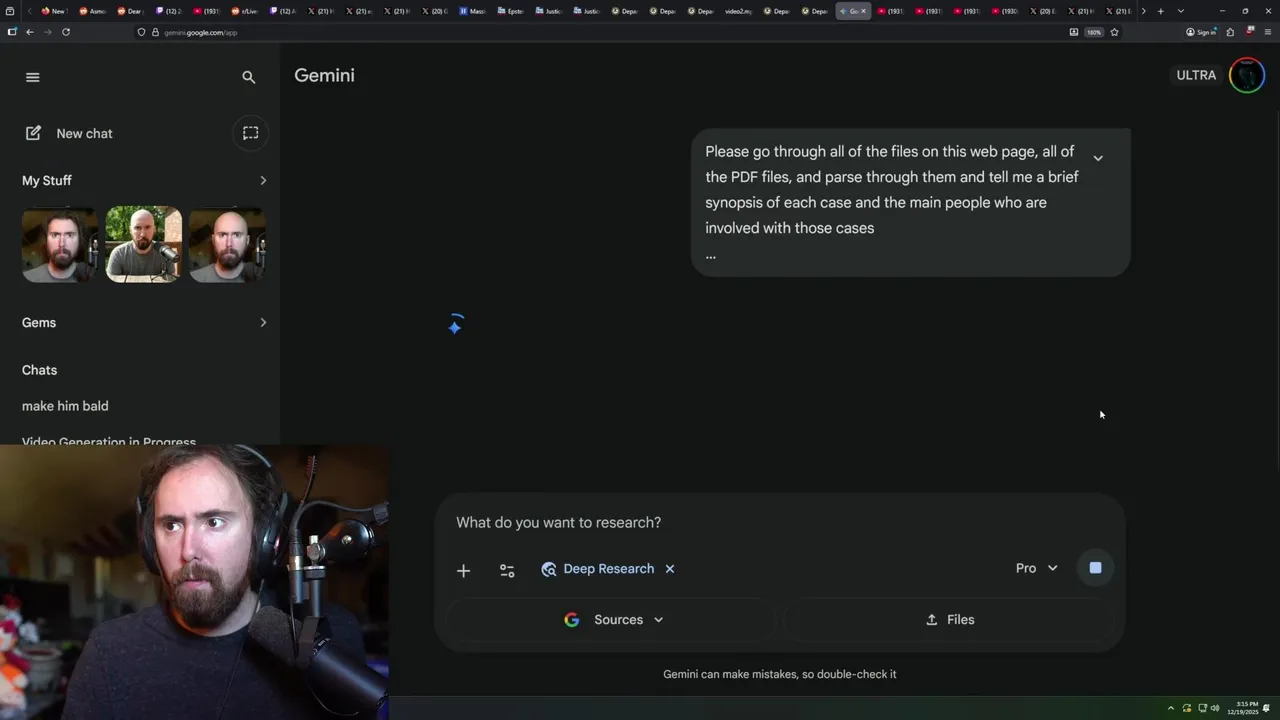Screen dimensions: 1280x720
Task: Remove the Deep Research tool with X
Action: pos(670,569)
